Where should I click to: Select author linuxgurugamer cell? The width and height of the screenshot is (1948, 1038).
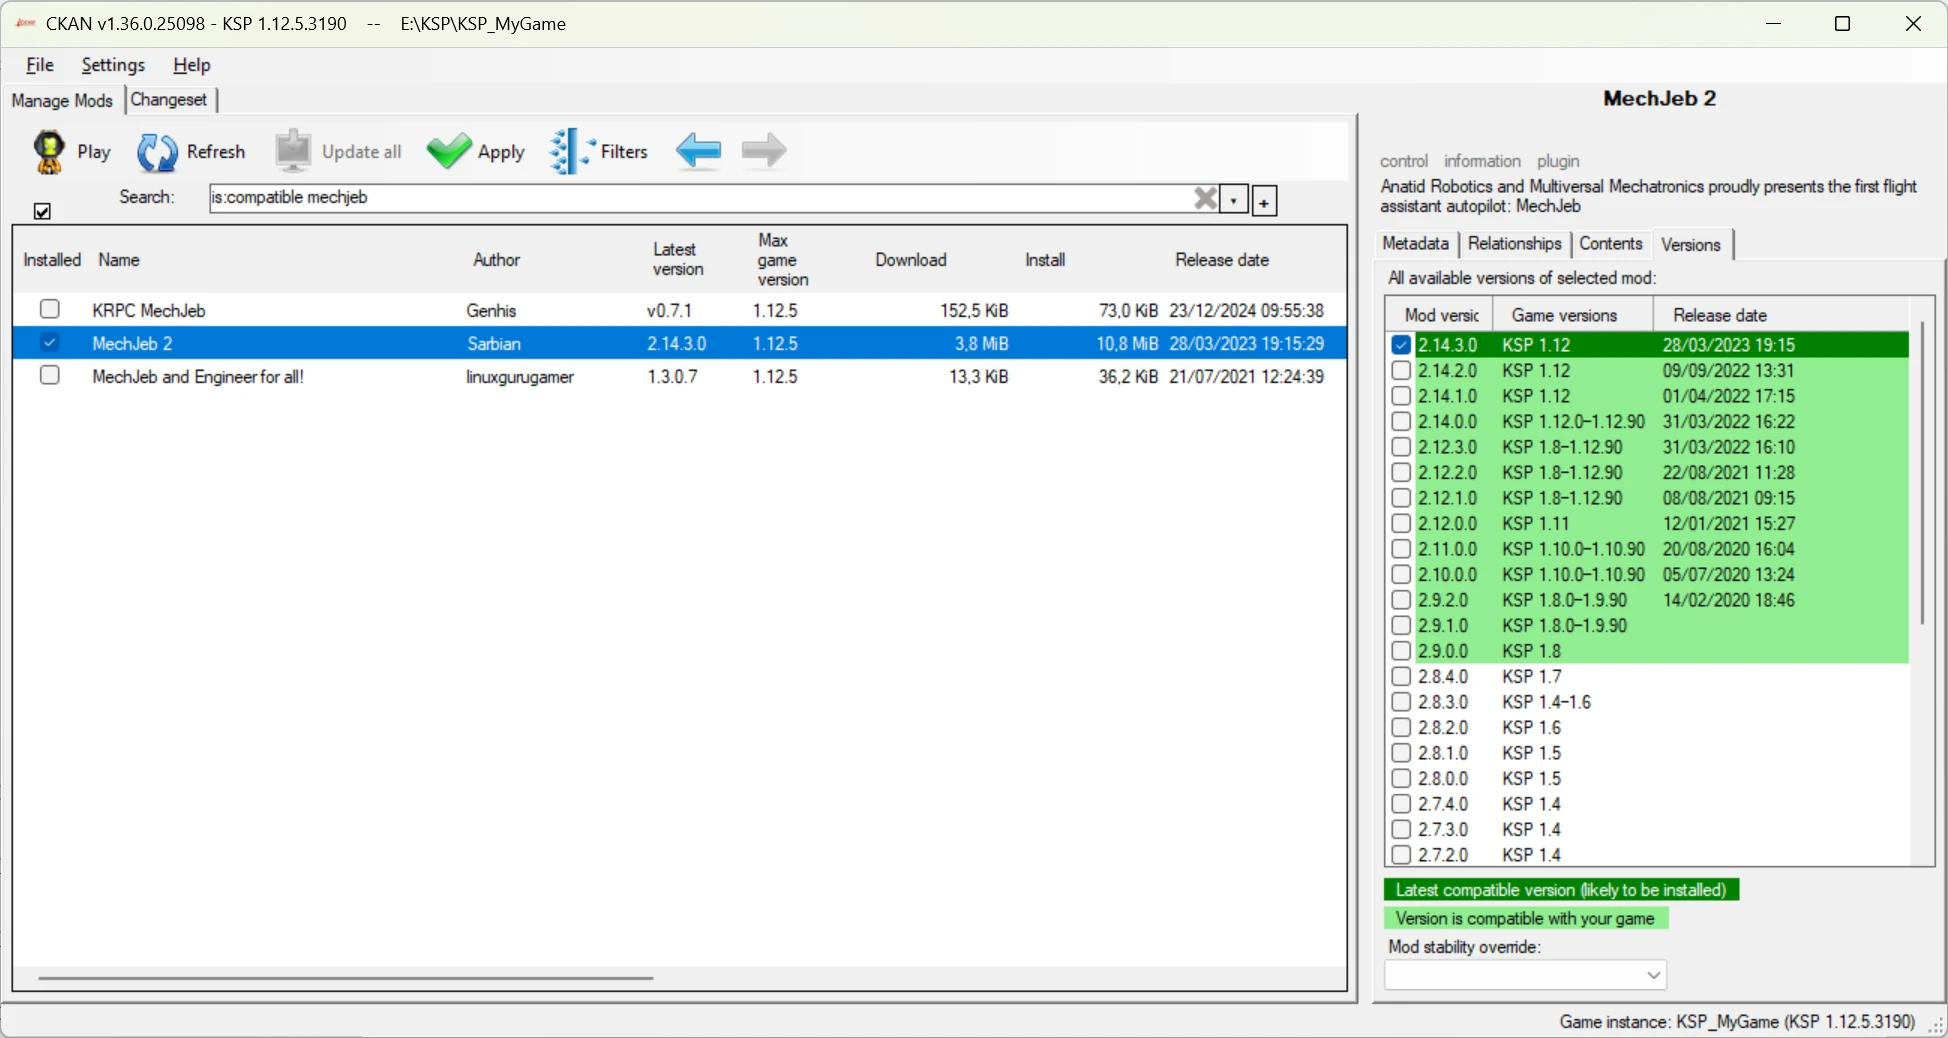click(x=520, y=377)
